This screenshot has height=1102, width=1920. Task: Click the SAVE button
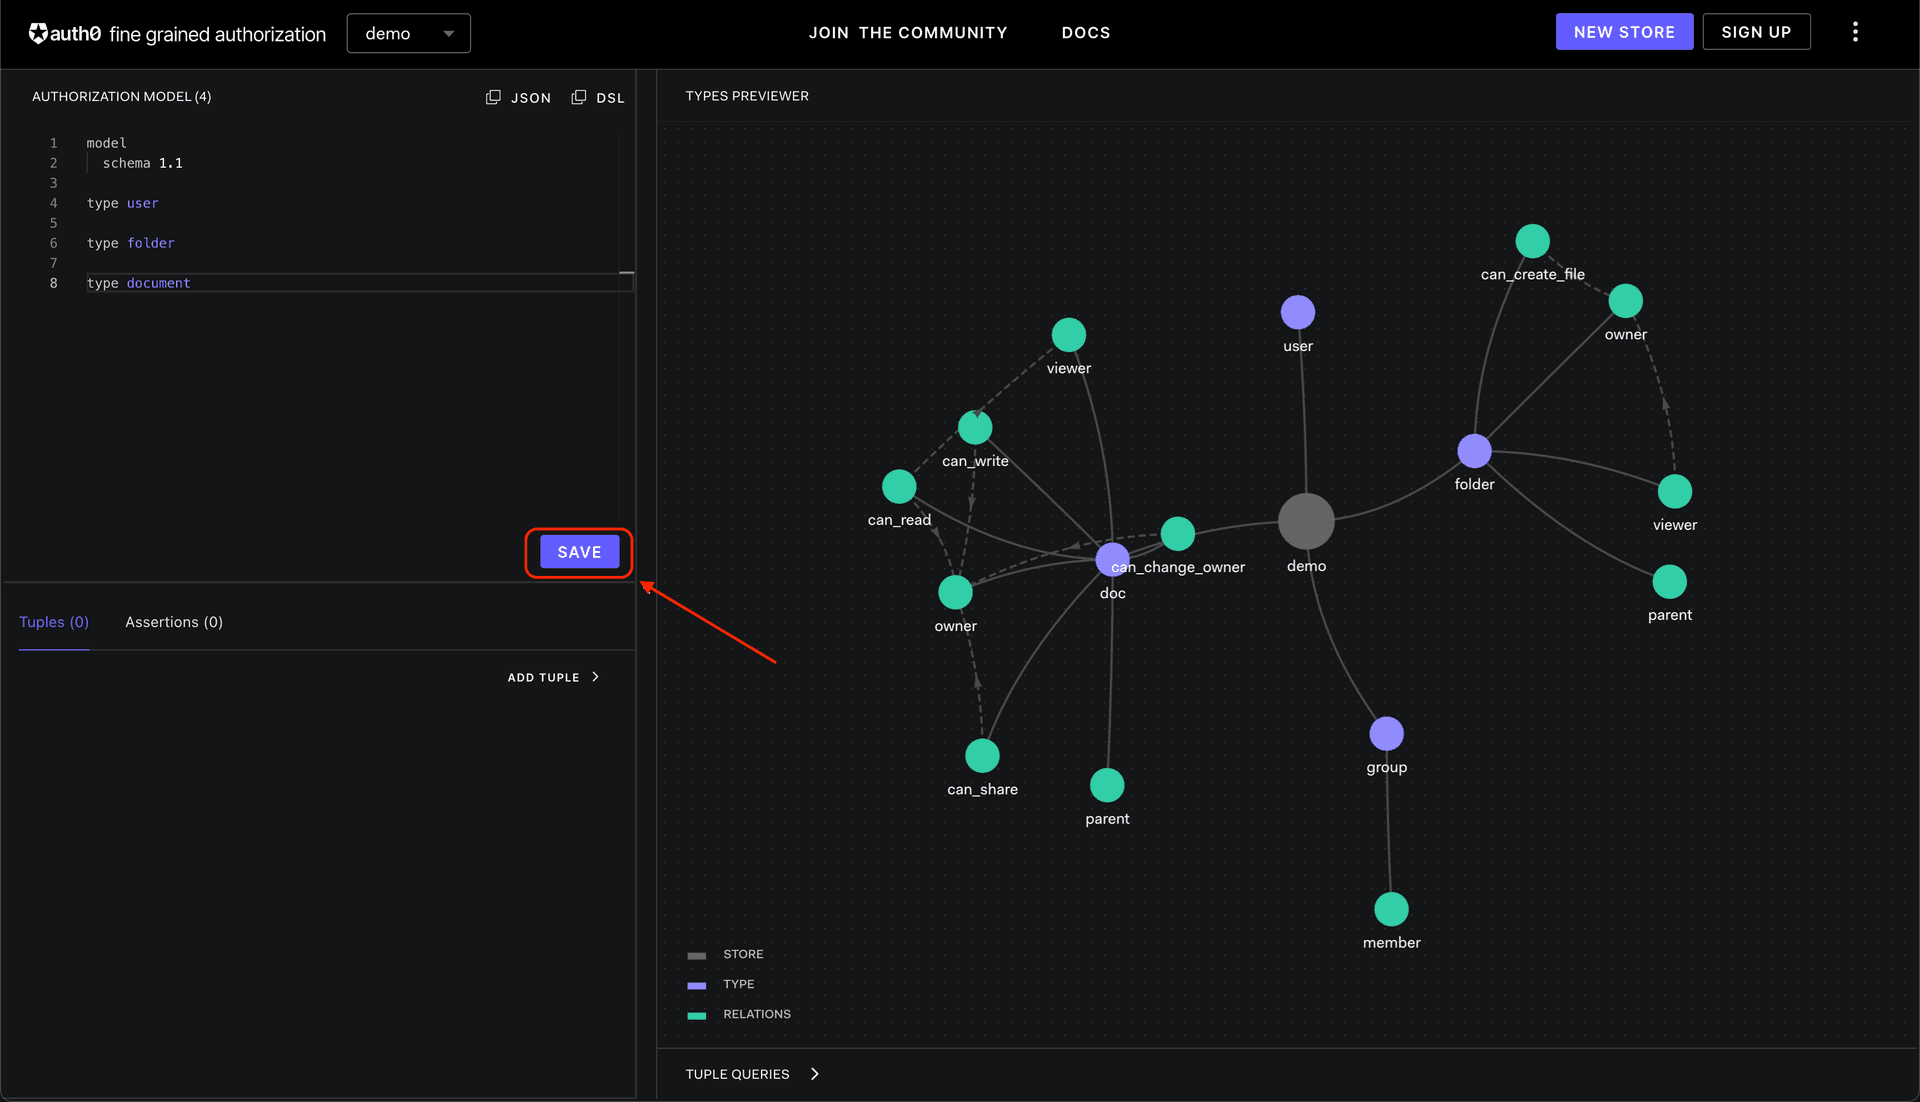pyautogui.click(x=578, y=551)
